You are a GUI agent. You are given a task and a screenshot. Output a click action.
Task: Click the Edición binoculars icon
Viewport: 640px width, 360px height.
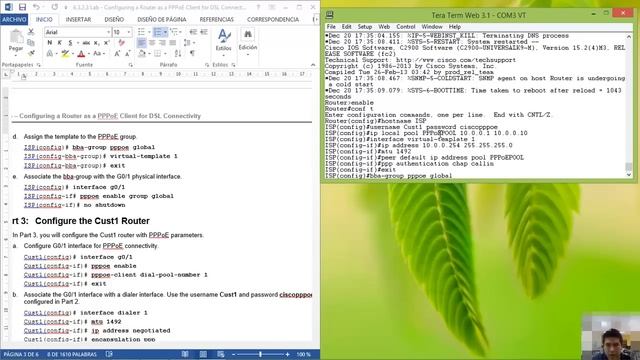point(248,35)
